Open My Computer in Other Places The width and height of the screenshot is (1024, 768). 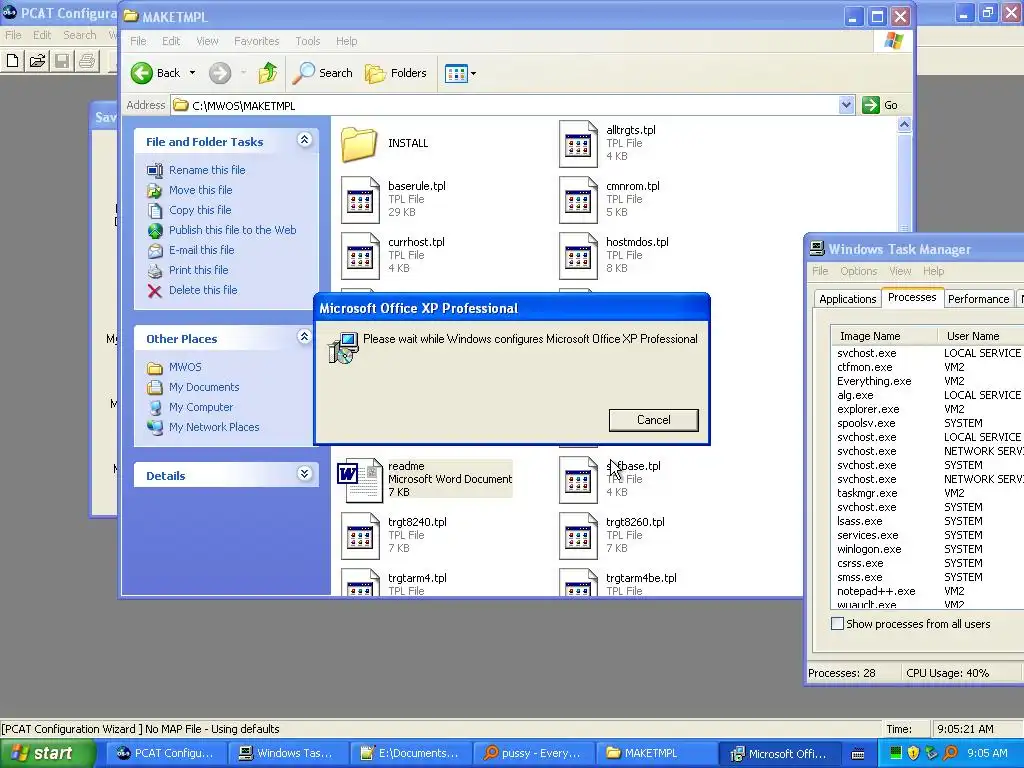200,408
